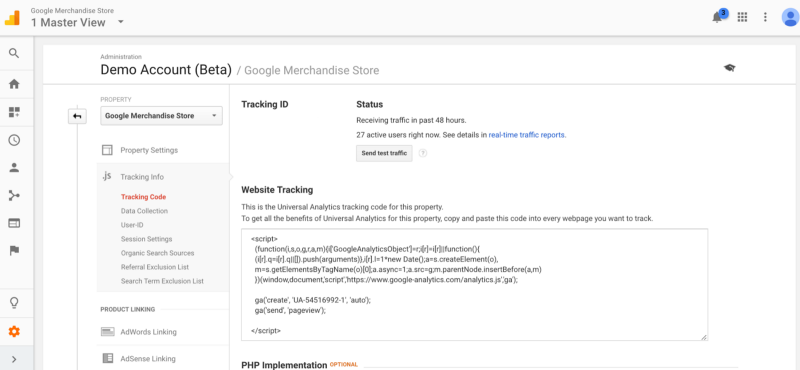Viewport: 800px width, 370px height.
Task: Select Data Collection under Tracking Info
Action: (x=144, y=211)
